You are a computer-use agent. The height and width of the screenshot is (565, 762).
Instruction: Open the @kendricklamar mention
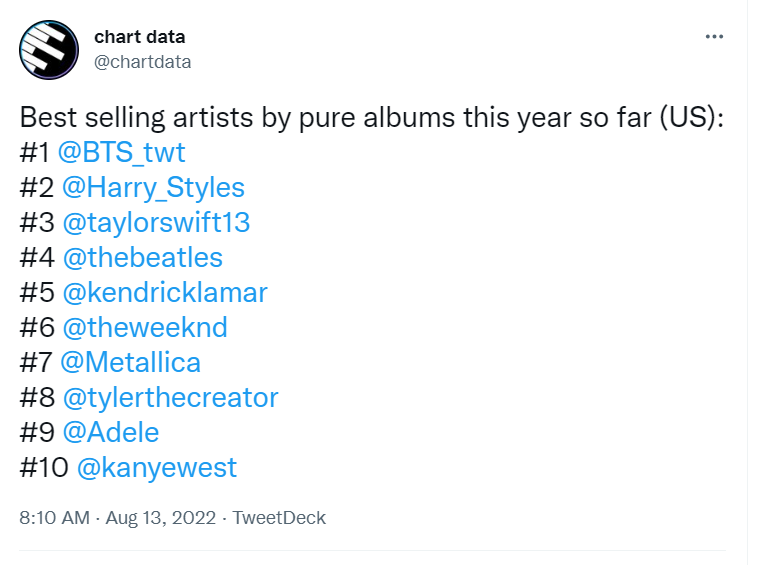click(x=165, y=292)
